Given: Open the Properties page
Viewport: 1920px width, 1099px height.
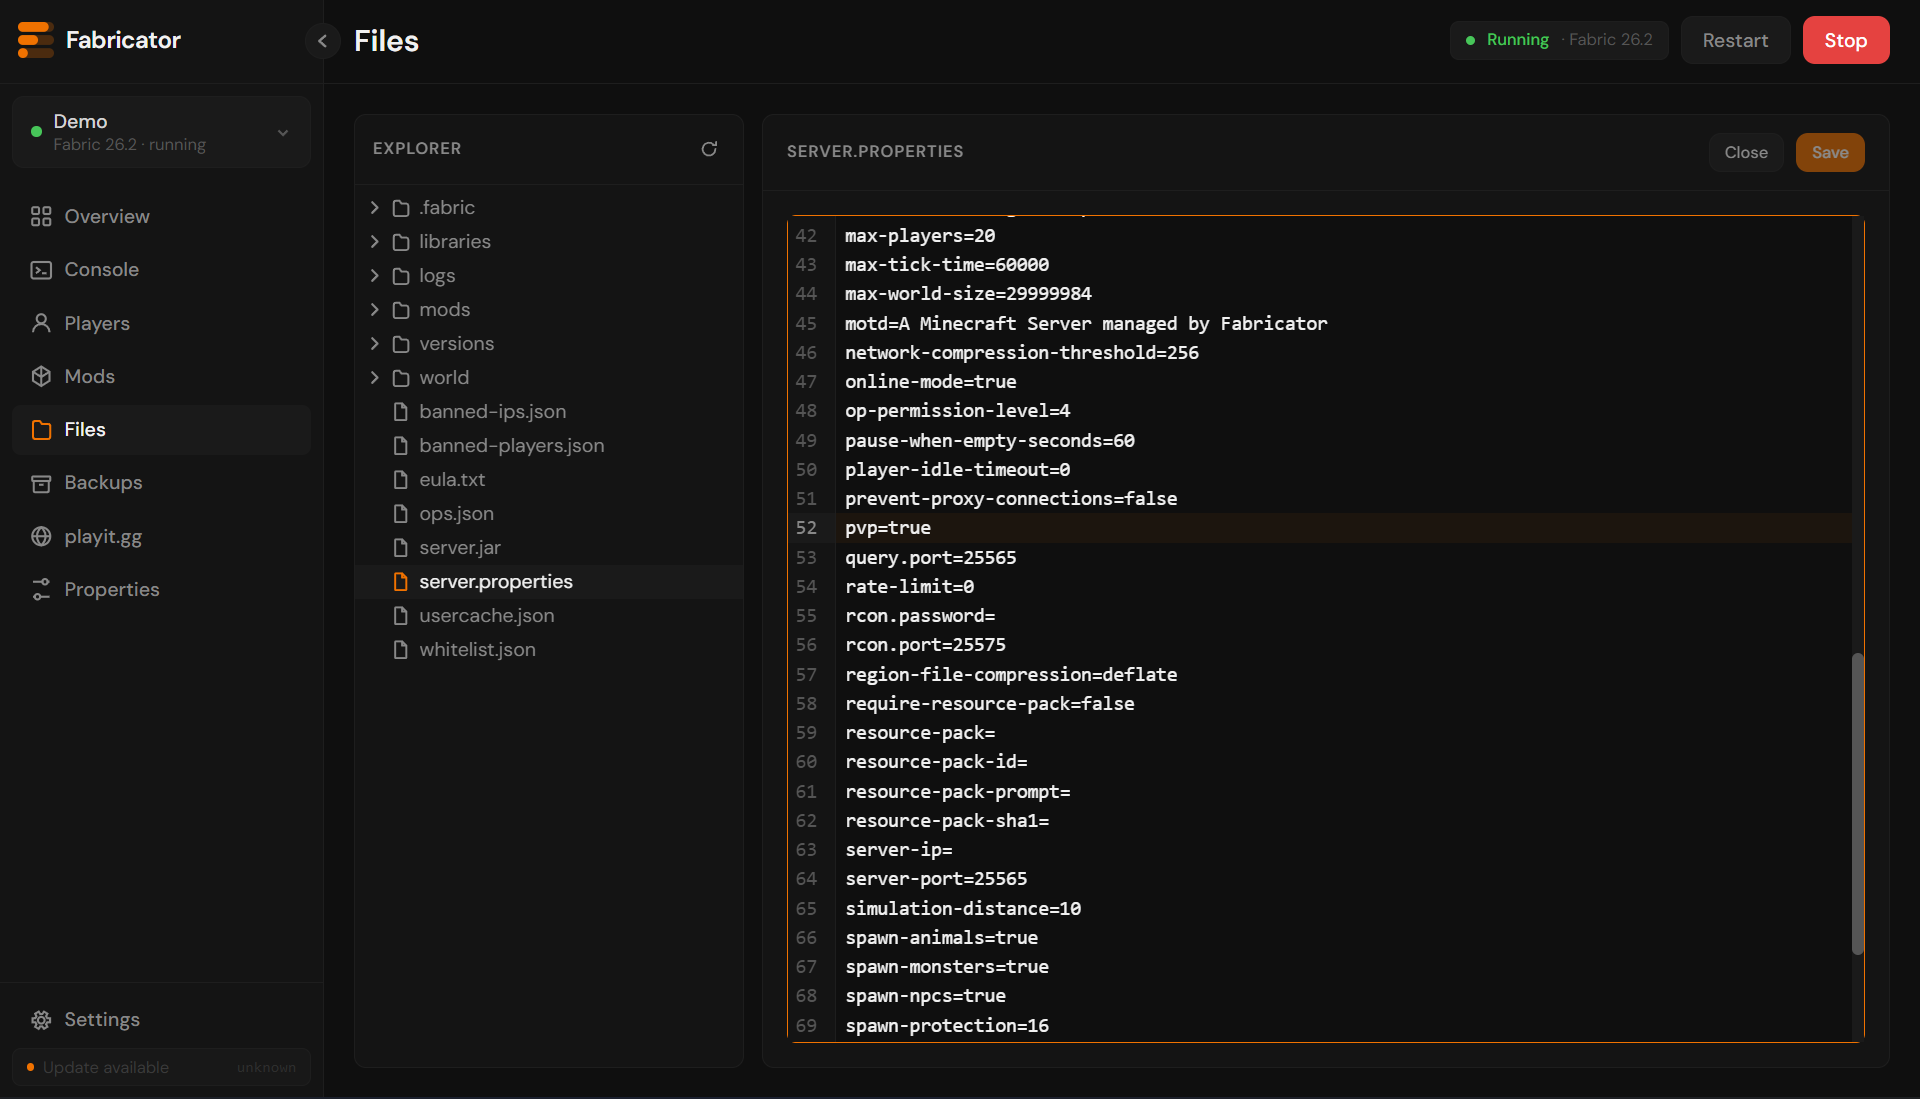Looking at the screenshot, I should (x=161, y=590).
